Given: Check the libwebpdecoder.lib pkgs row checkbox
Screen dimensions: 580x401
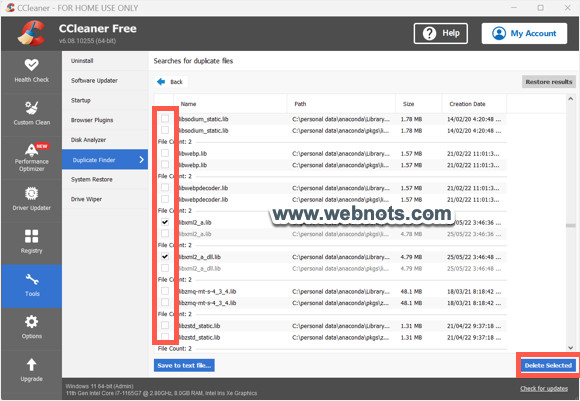Looking at the screenshot, I should pyautogui.click(x=165, y=199).
